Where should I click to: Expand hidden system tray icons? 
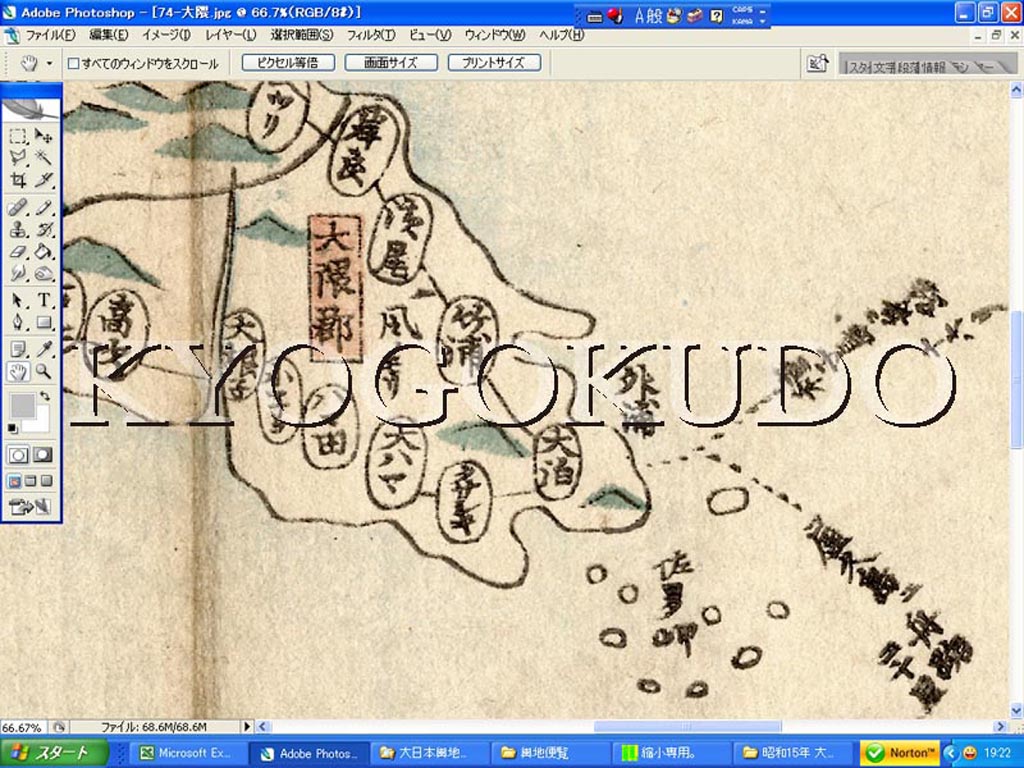(951, 753)
